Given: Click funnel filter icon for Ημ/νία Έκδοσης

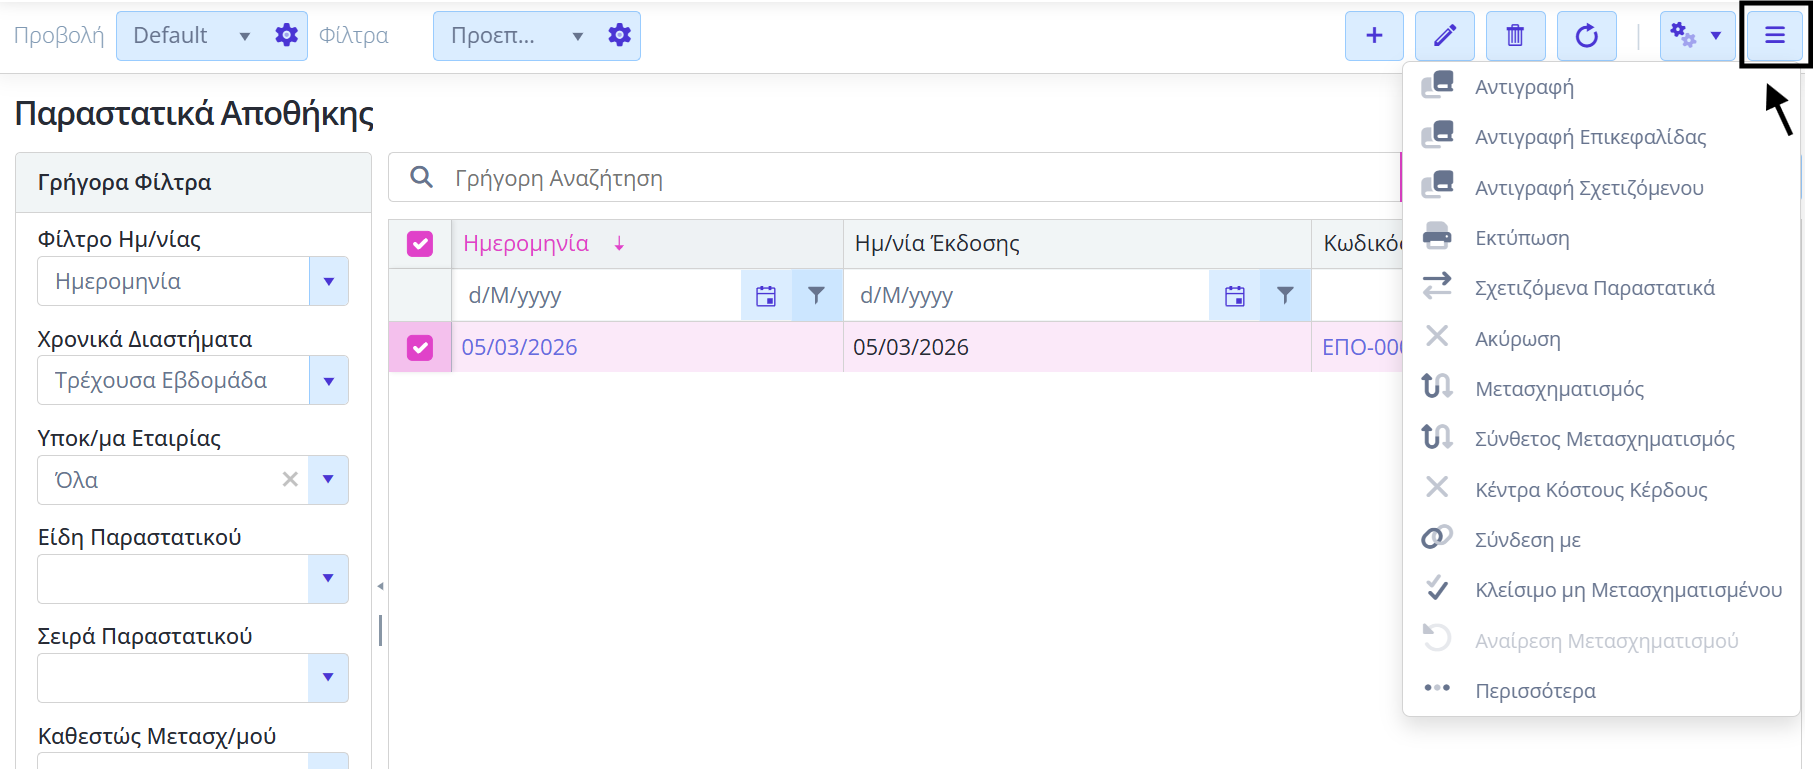Looking at the screenshot, I should pos(1285,296).
